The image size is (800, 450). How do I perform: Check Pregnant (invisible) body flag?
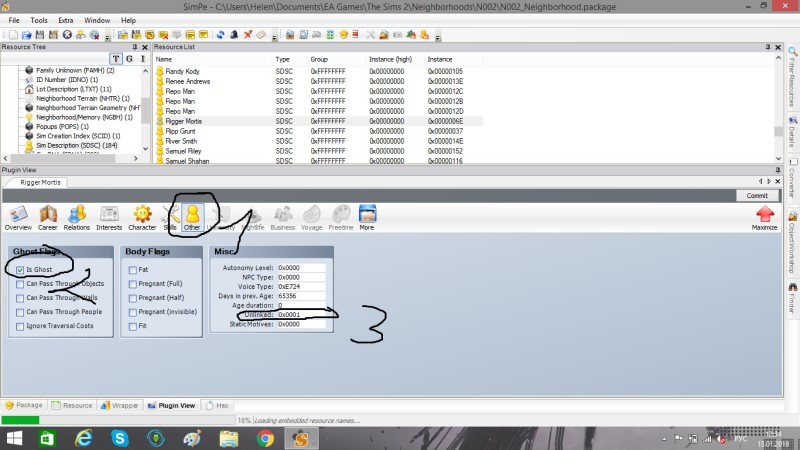pyautogui.click(x=133, y=312)
